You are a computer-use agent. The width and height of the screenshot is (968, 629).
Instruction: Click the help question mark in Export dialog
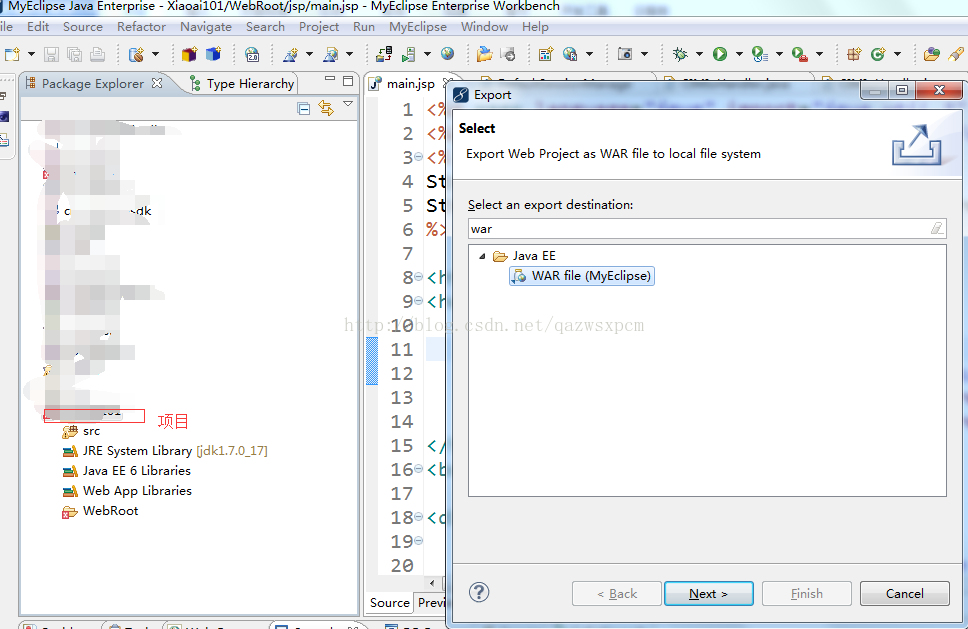[479, 593]
